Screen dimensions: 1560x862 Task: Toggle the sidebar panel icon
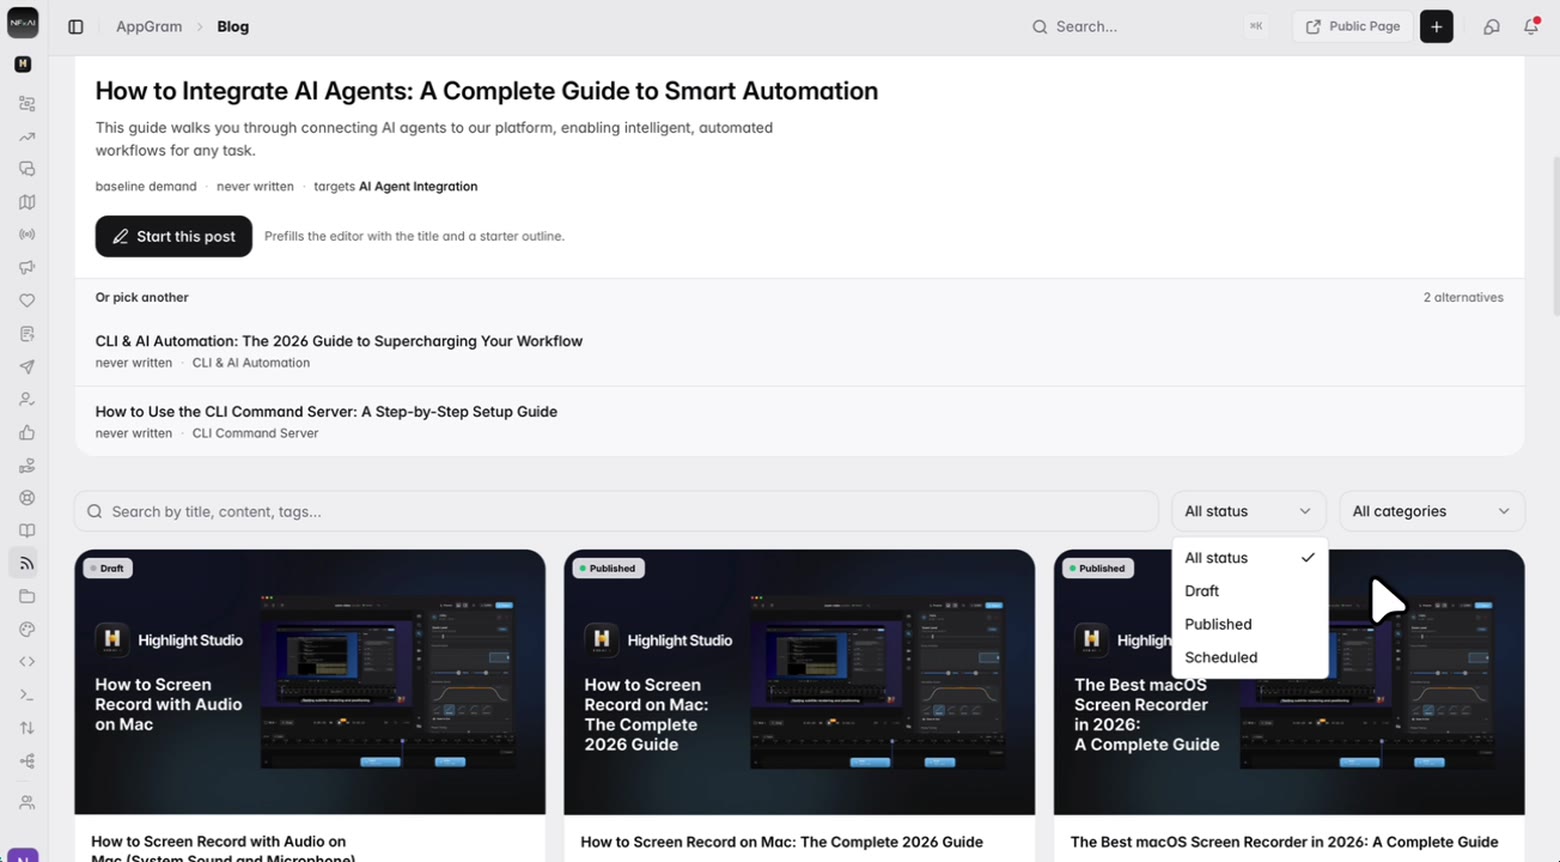point(76,27)
